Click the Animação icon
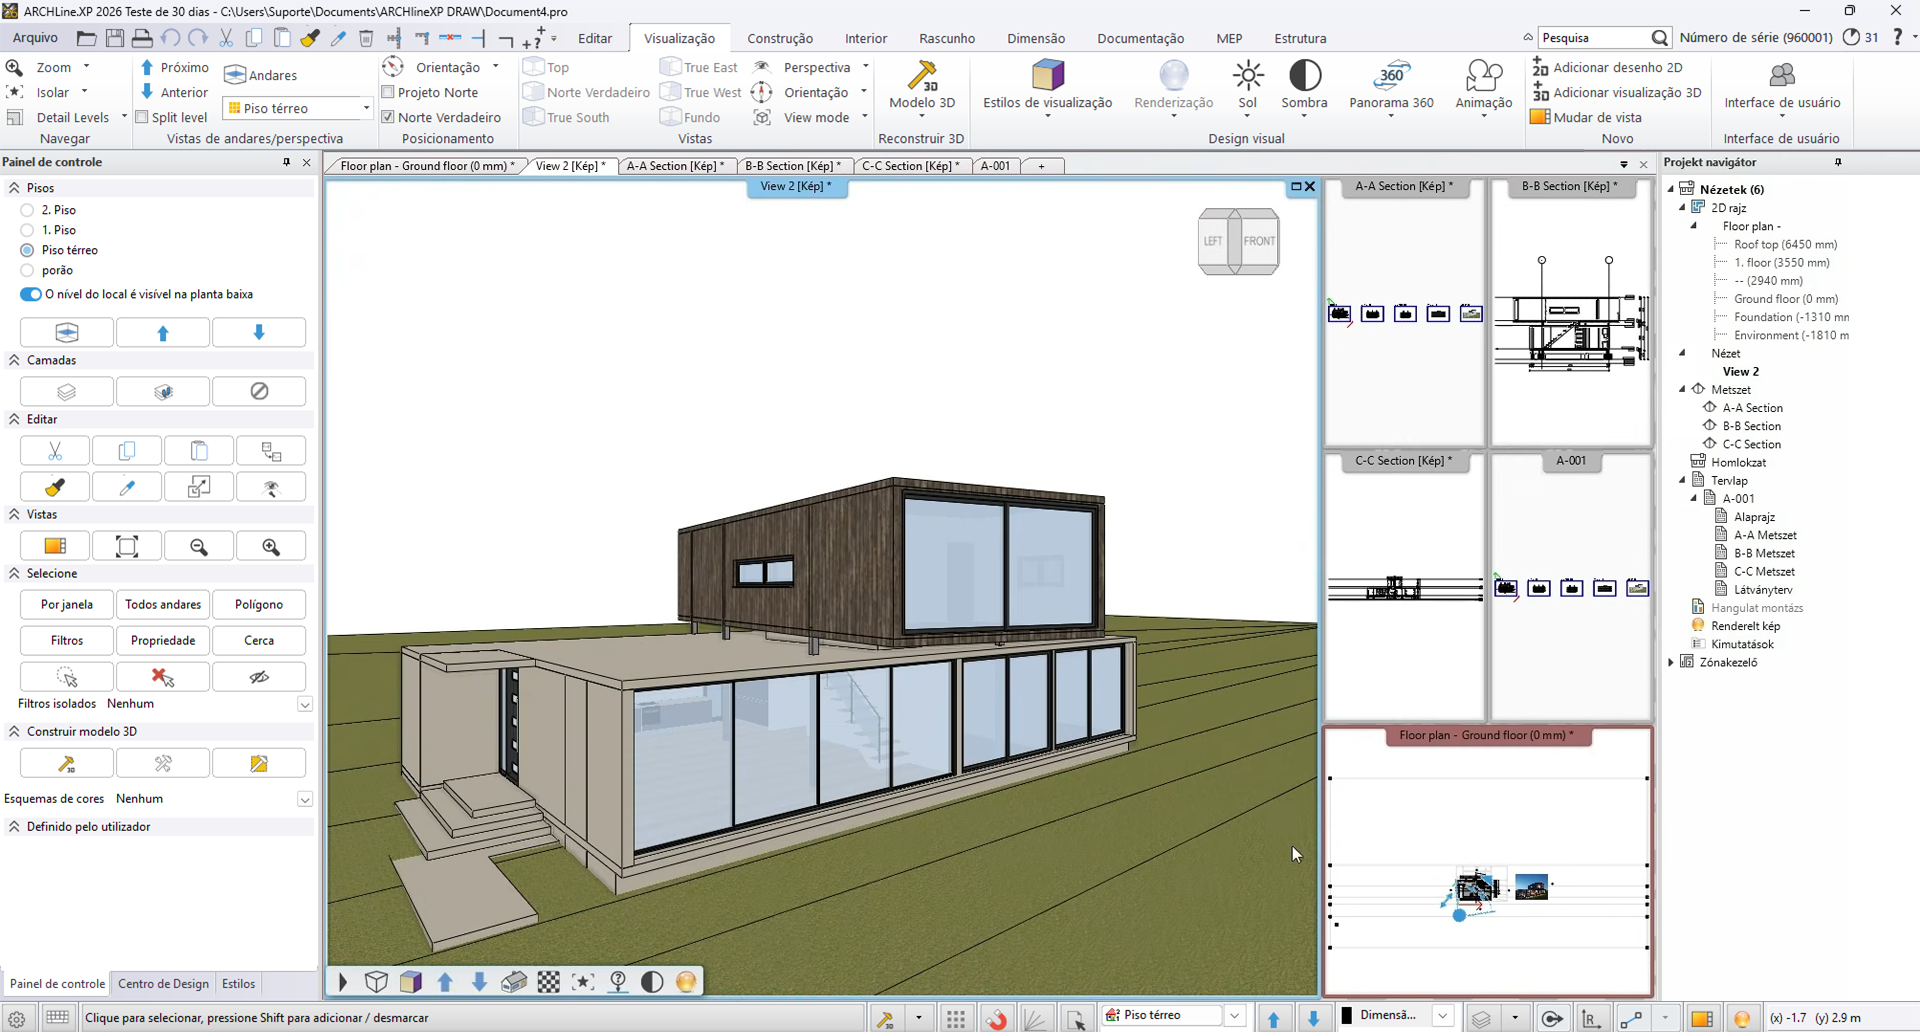Image resolution: width=1920 pixels, height=1032 pixels. click(x=1483, y=75)
